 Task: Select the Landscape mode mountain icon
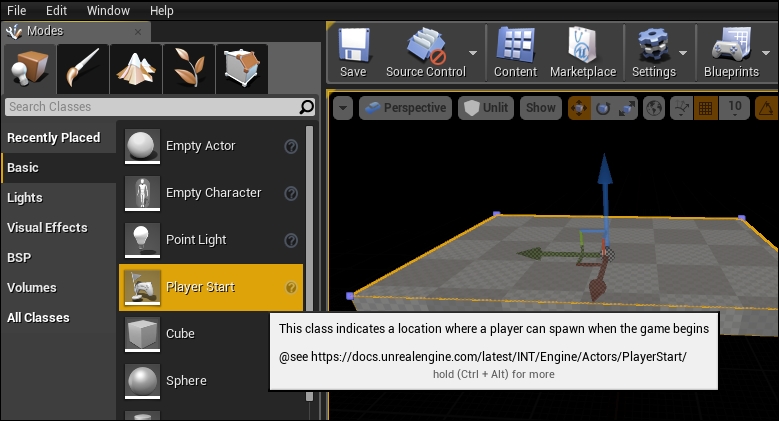click(x=136, y=69)
